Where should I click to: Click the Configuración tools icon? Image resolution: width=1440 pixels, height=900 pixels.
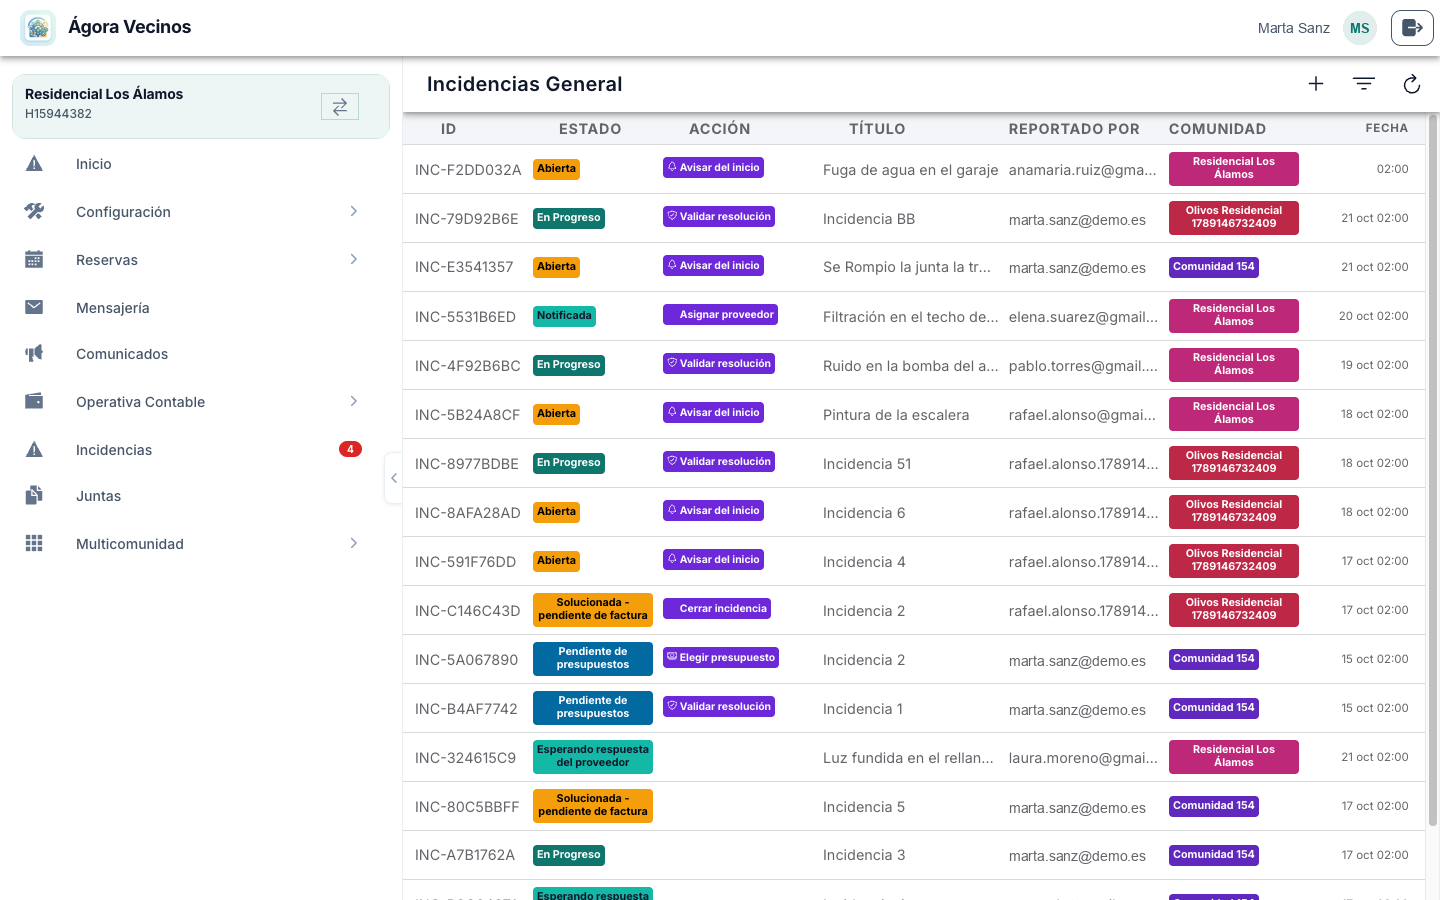(x=34, y=212)
